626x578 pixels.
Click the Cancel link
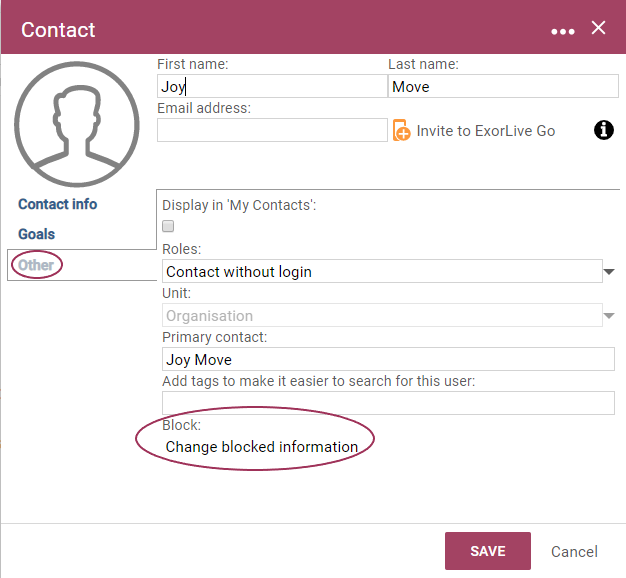click(x=574, y=551)
